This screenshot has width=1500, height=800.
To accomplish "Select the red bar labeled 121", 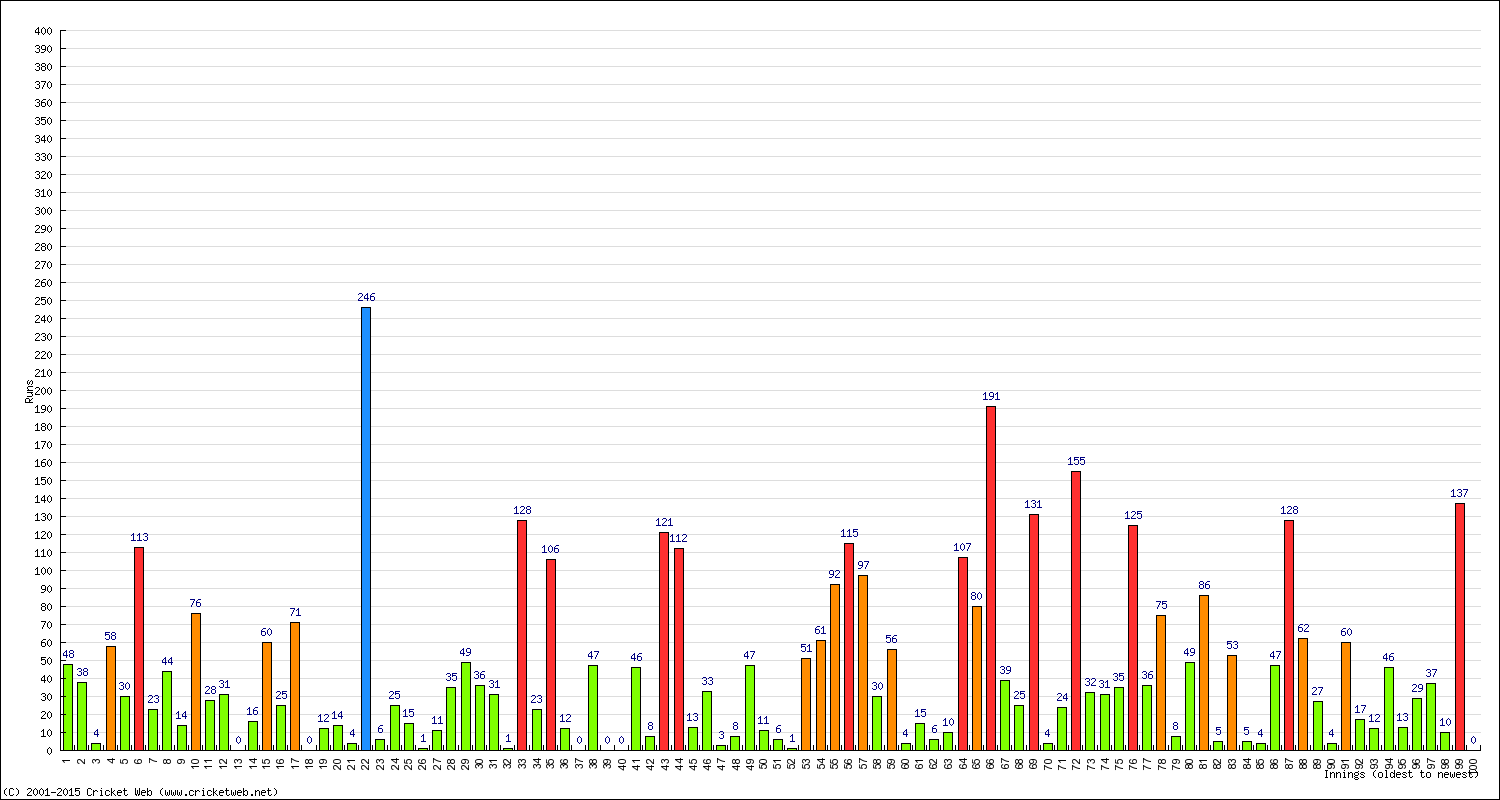I will (664, 641).
